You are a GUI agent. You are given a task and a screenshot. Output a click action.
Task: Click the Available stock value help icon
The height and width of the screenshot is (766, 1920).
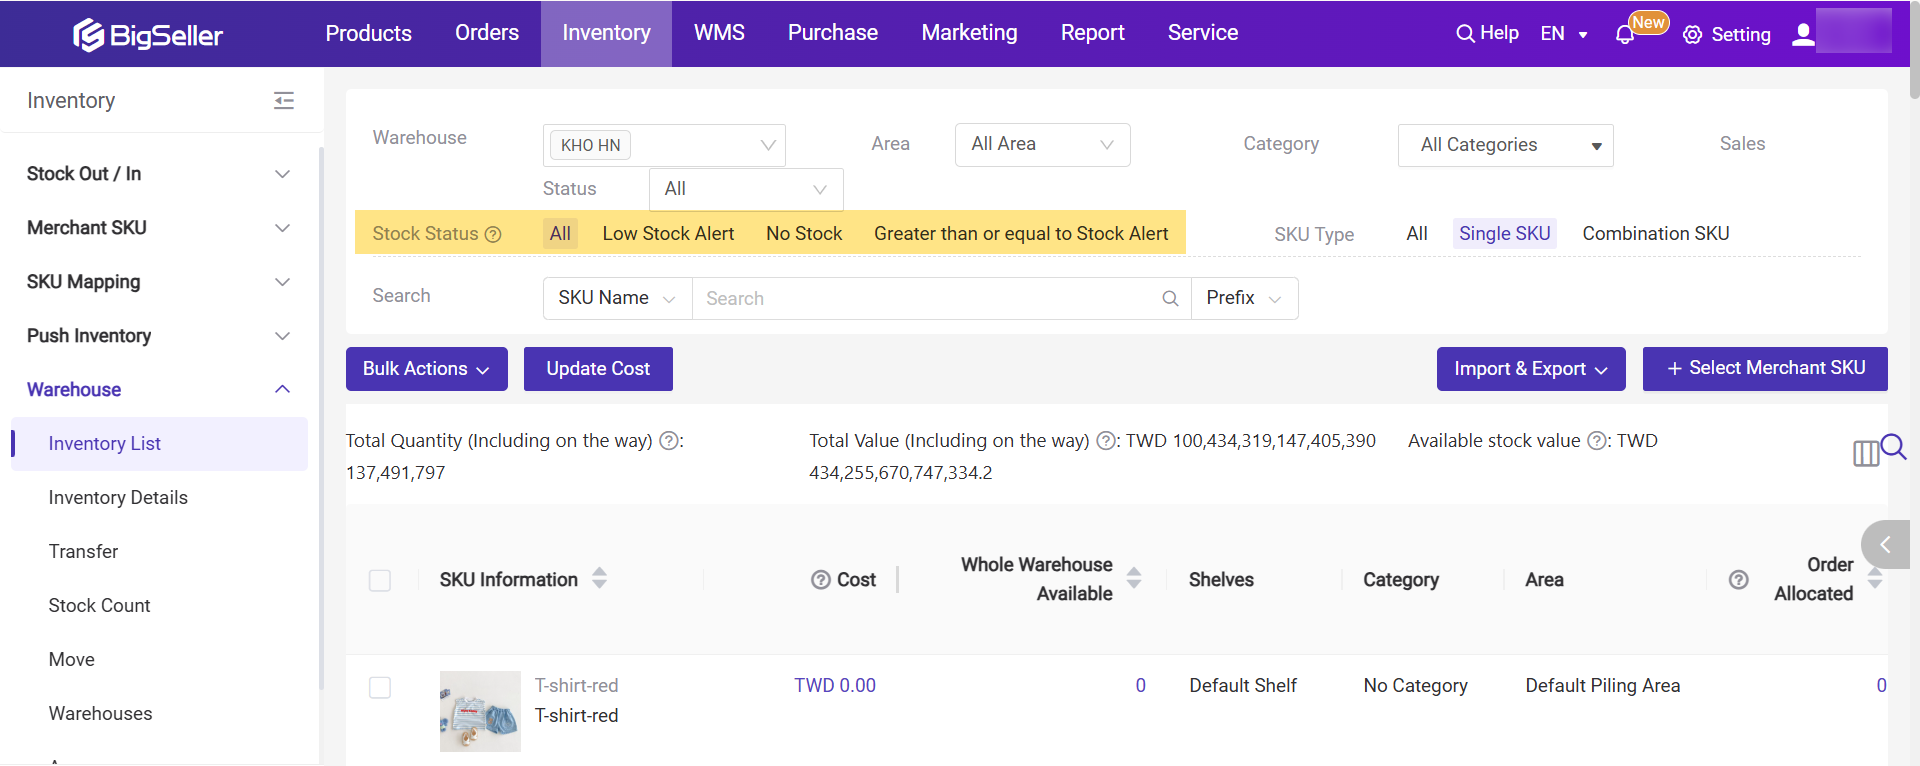pos(1597,441)
